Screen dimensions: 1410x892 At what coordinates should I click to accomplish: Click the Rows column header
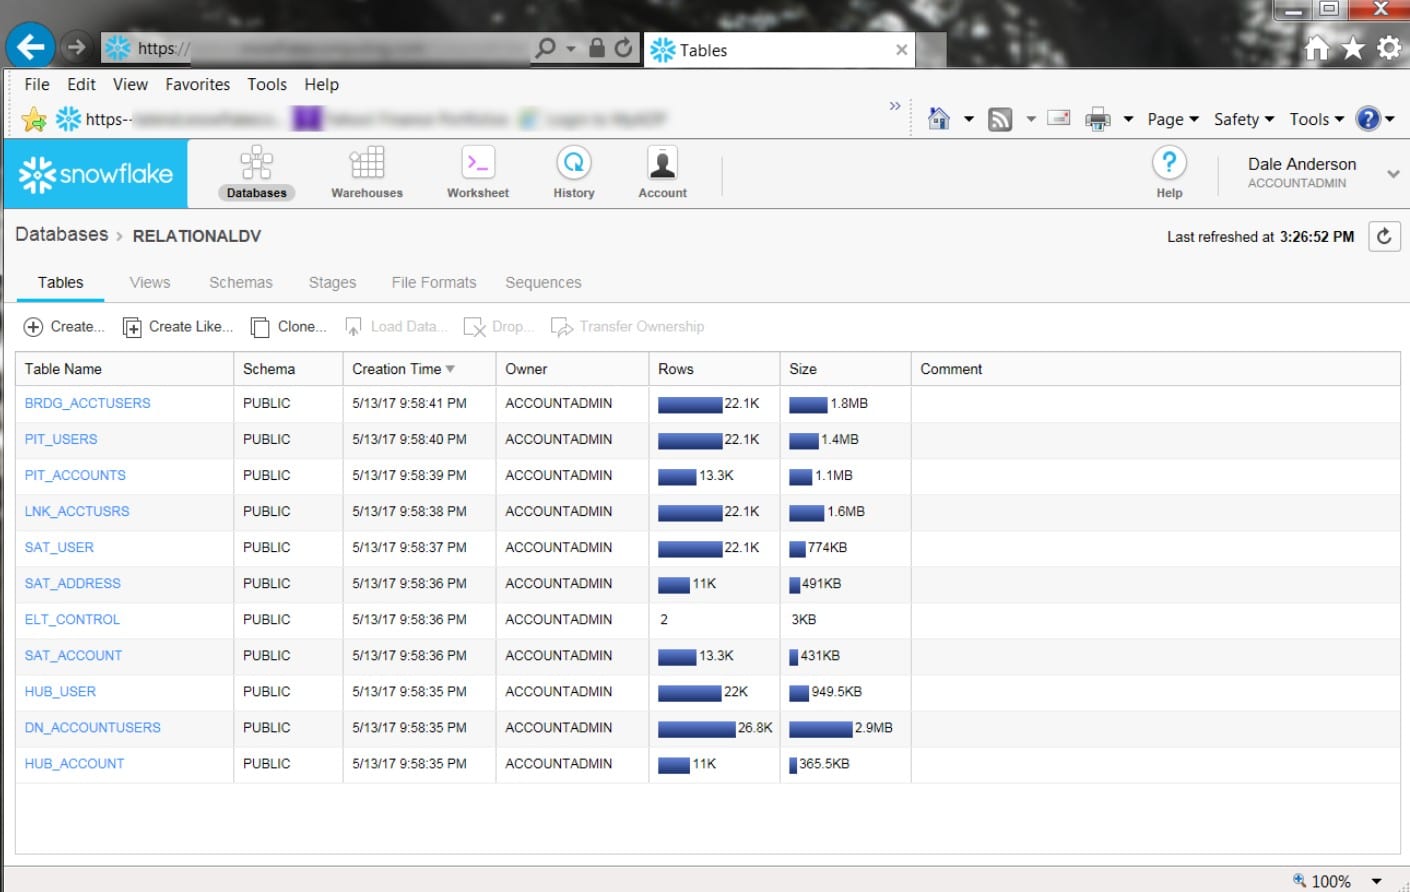[714, 369]
